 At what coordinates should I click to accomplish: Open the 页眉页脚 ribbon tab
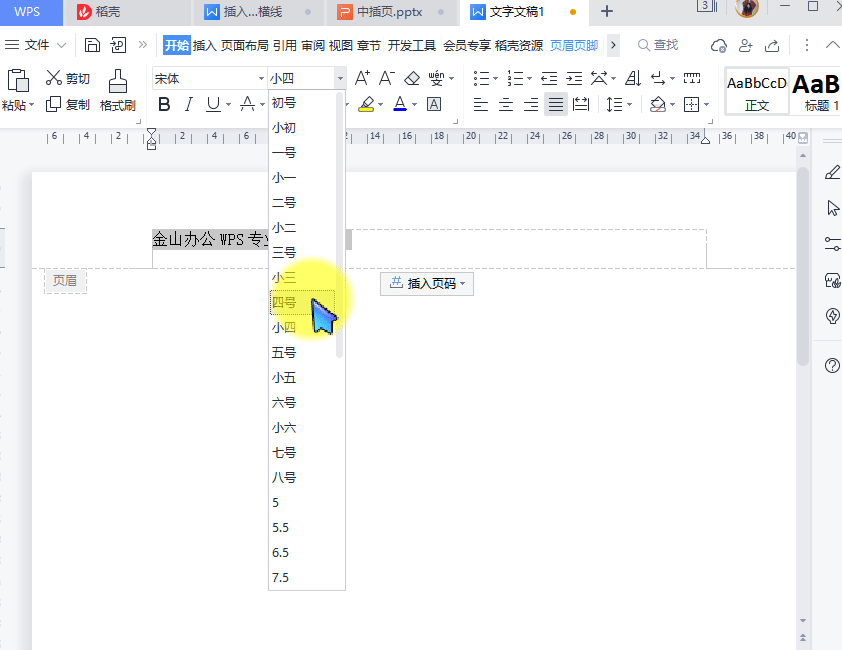(574, 45)
